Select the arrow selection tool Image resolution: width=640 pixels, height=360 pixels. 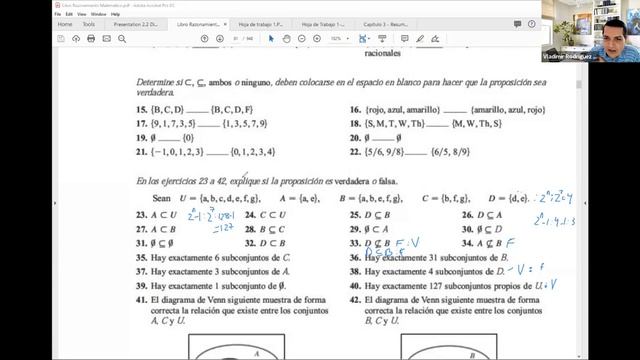tap(271, 39)
